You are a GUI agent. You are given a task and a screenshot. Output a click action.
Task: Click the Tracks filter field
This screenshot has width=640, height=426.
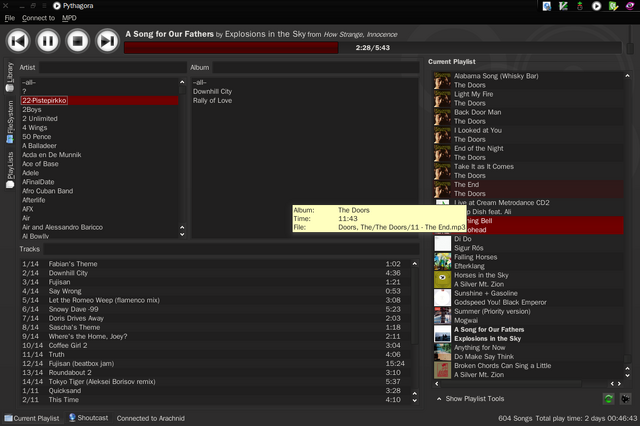(x=231, y=249)
